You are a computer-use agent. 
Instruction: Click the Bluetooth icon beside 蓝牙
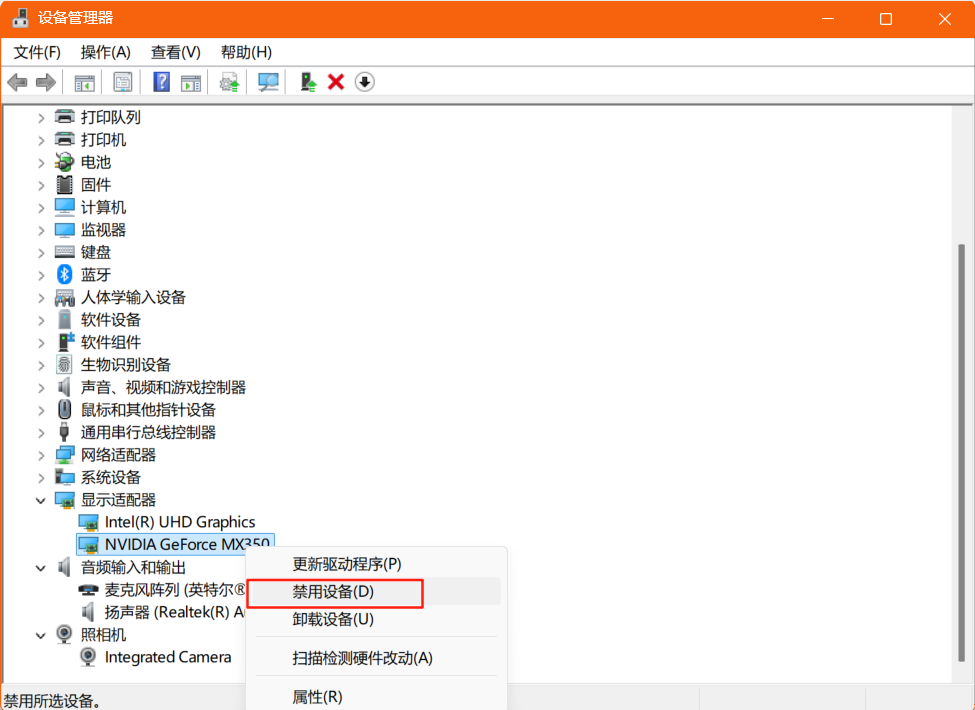coord(64,274)
